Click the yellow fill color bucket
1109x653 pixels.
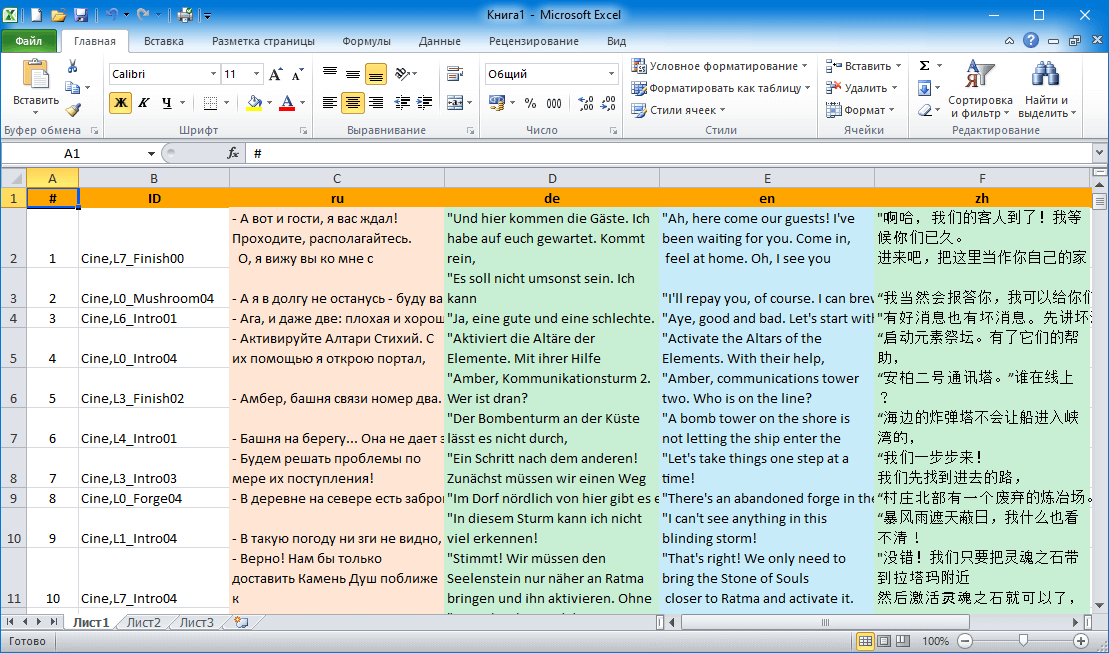[255, 103]
